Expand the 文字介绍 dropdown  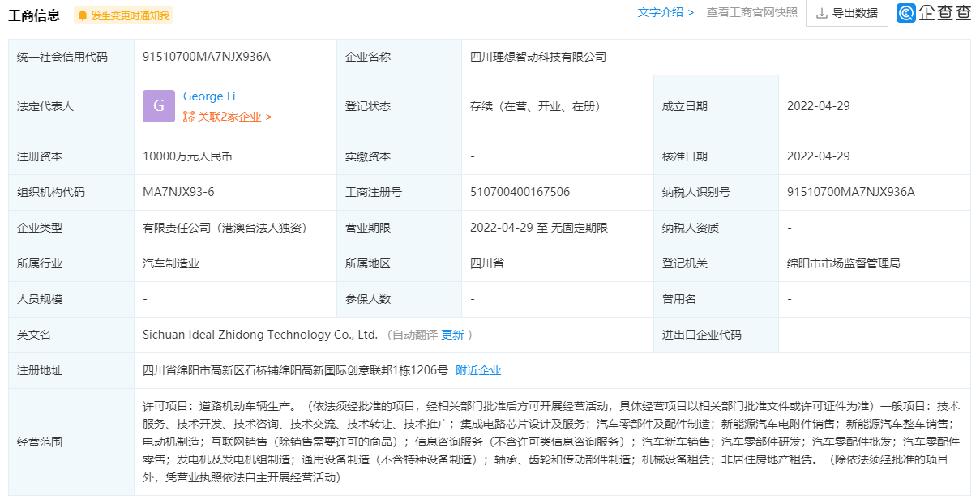[x=665, y=13]
